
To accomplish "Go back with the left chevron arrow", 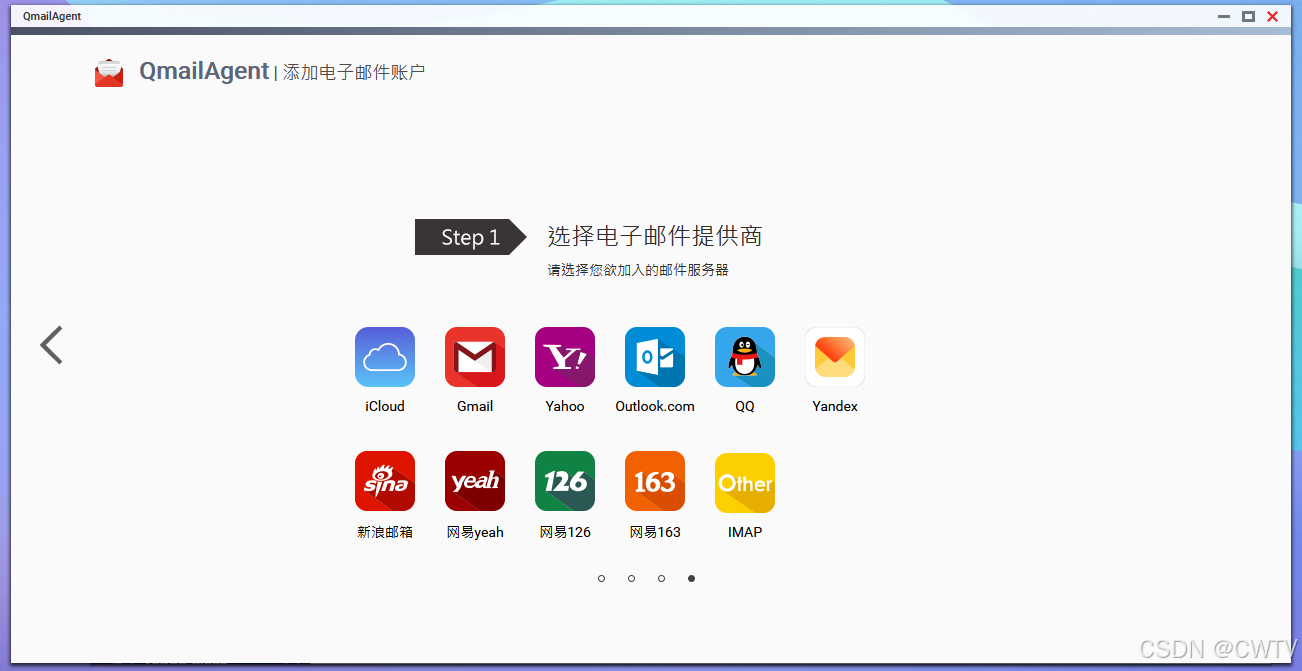I will pyautogui.click(x=51, y=345).
